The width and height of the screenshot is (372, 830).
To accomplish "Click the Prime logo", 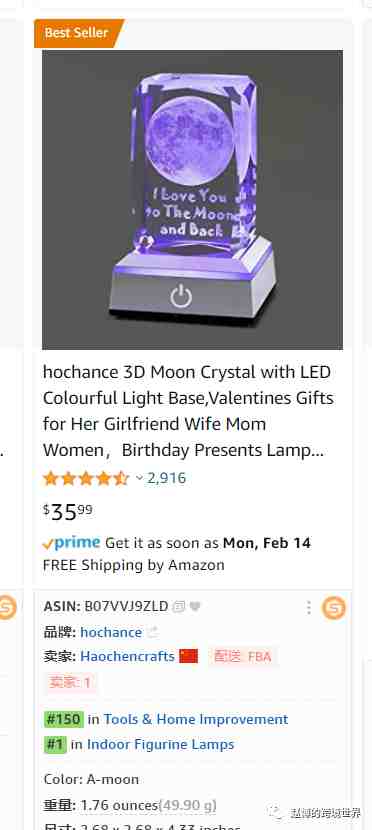I will click(71, 543).
